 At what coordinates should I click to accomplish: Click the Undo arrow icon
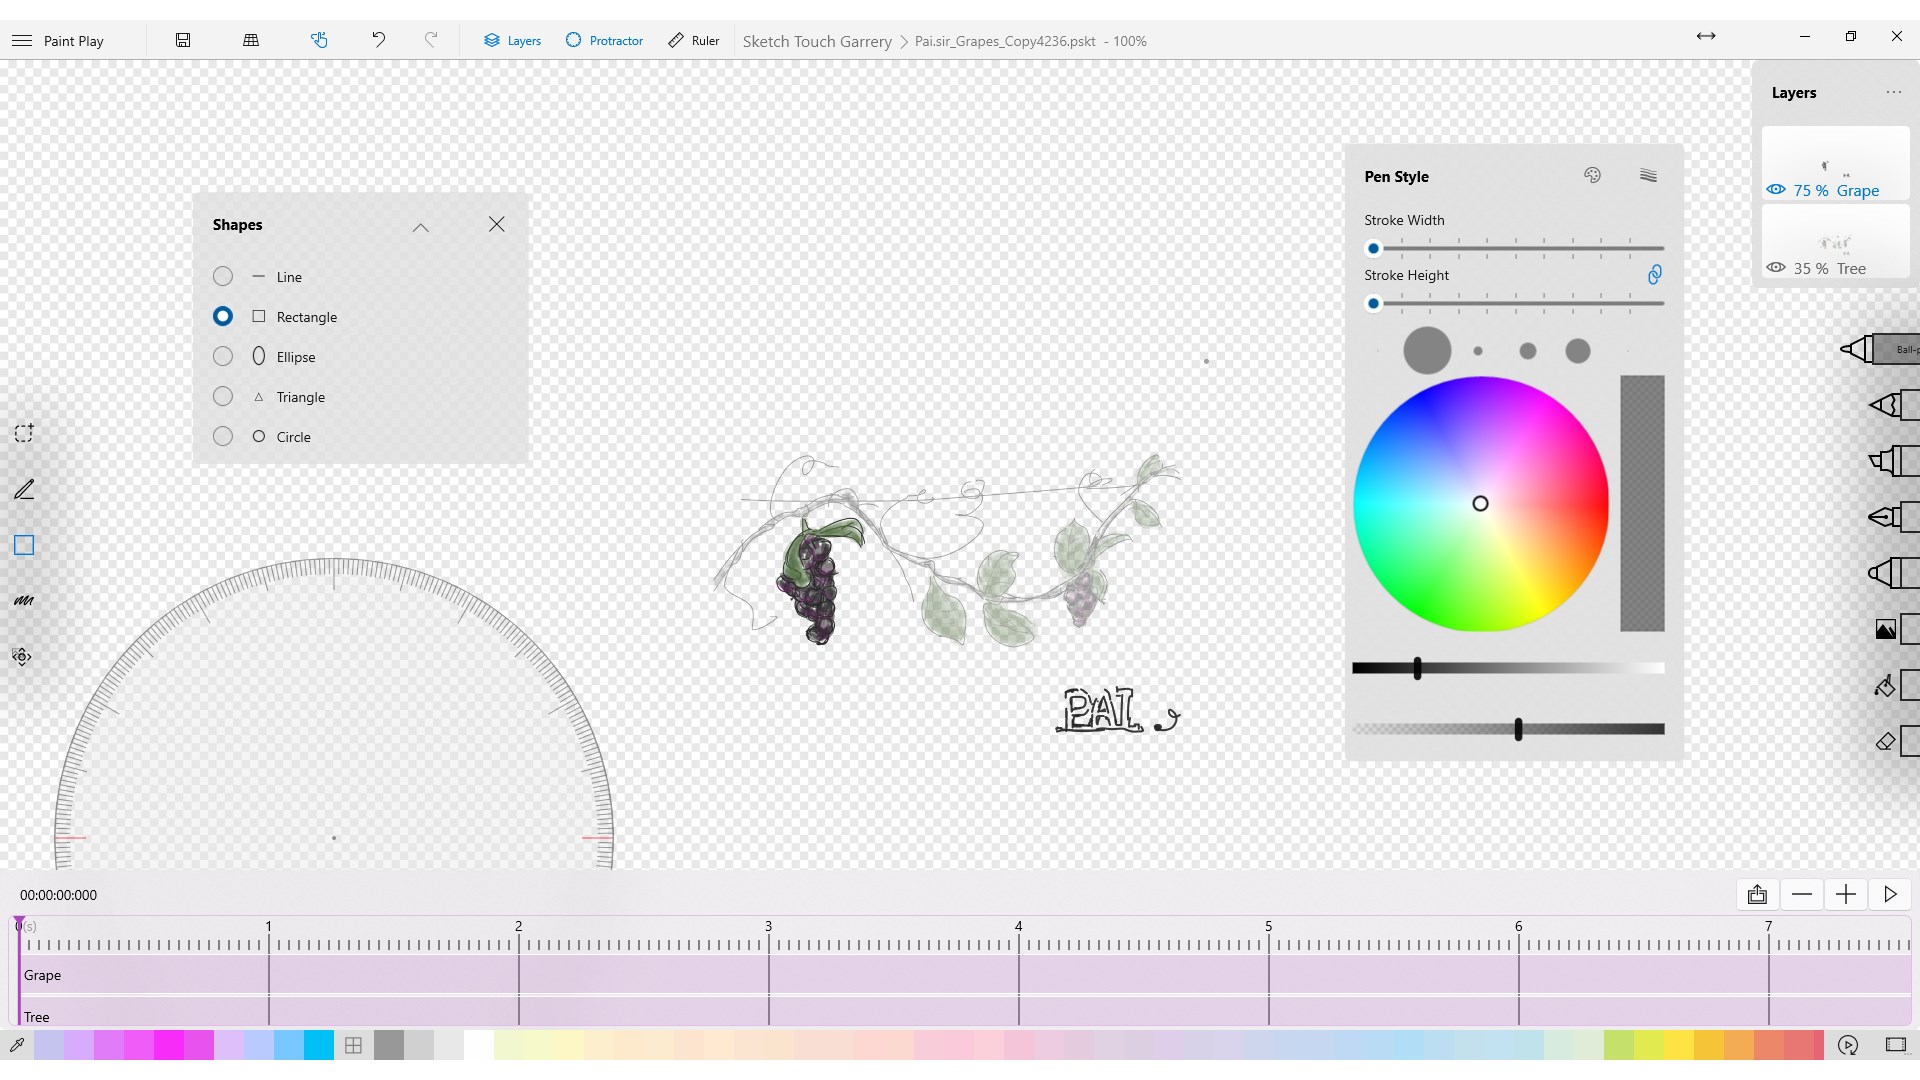(x=378, y=40)
